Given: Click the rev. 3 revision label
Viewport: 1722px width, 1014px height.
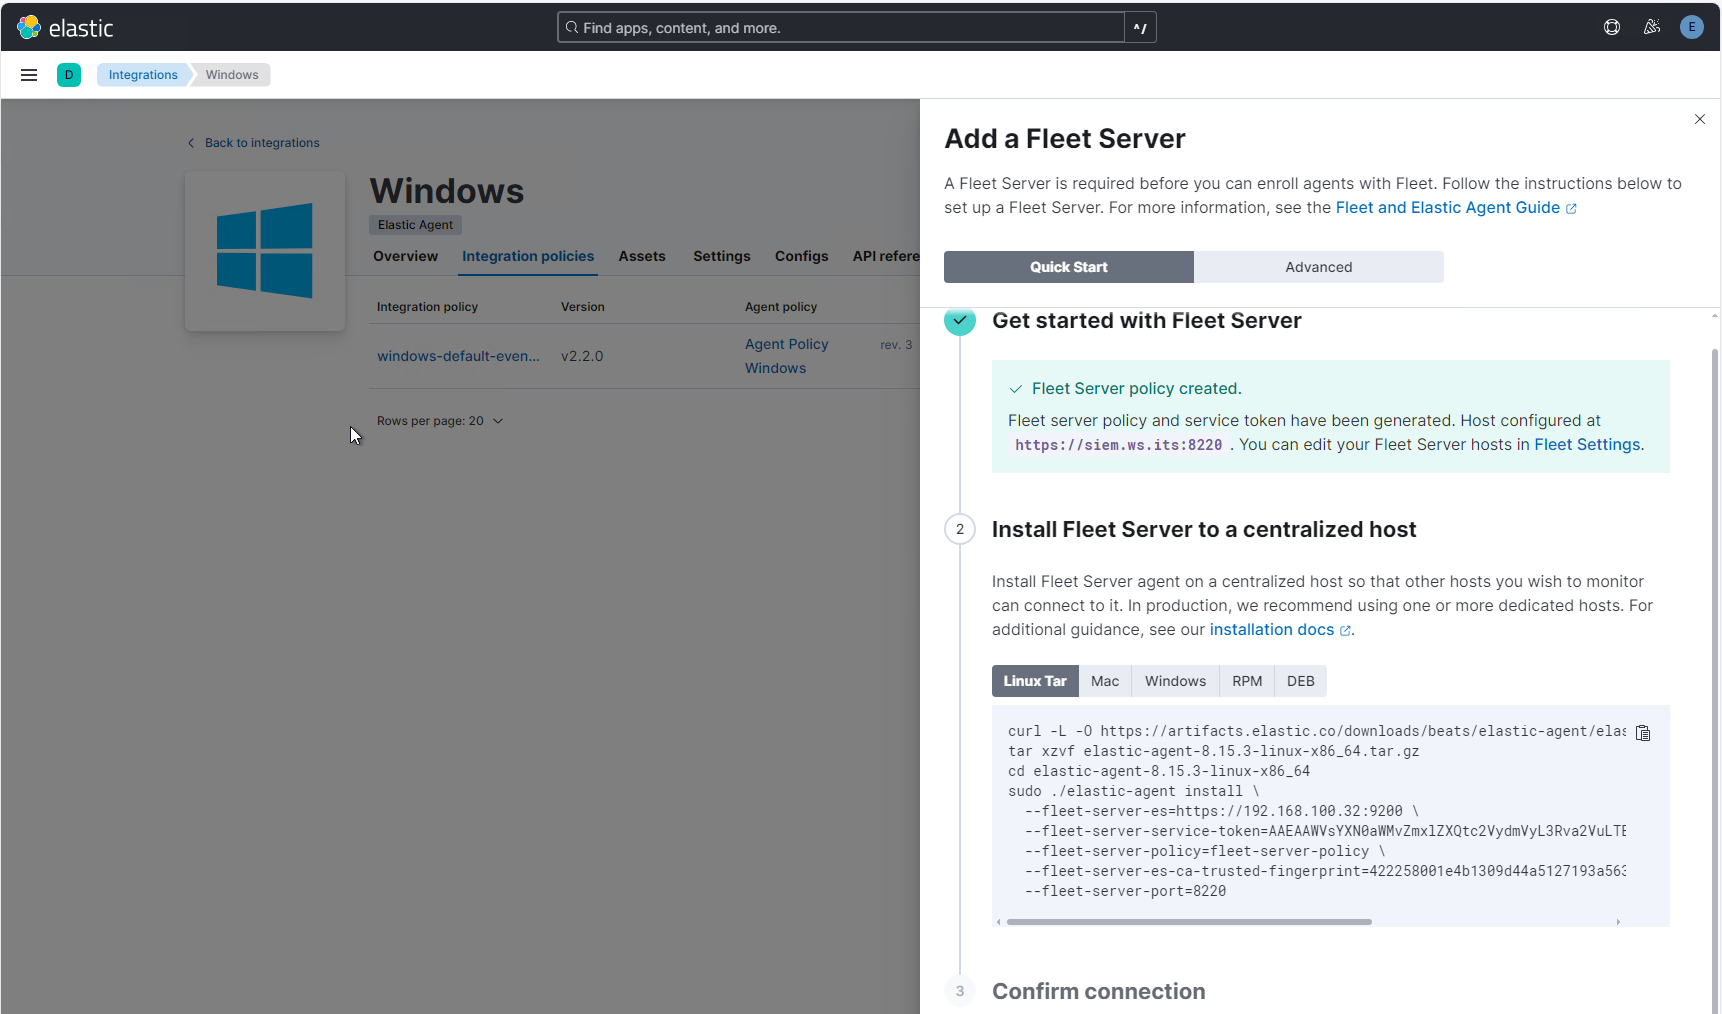Looking at the screenshot, I should click(x=896, y=345).
